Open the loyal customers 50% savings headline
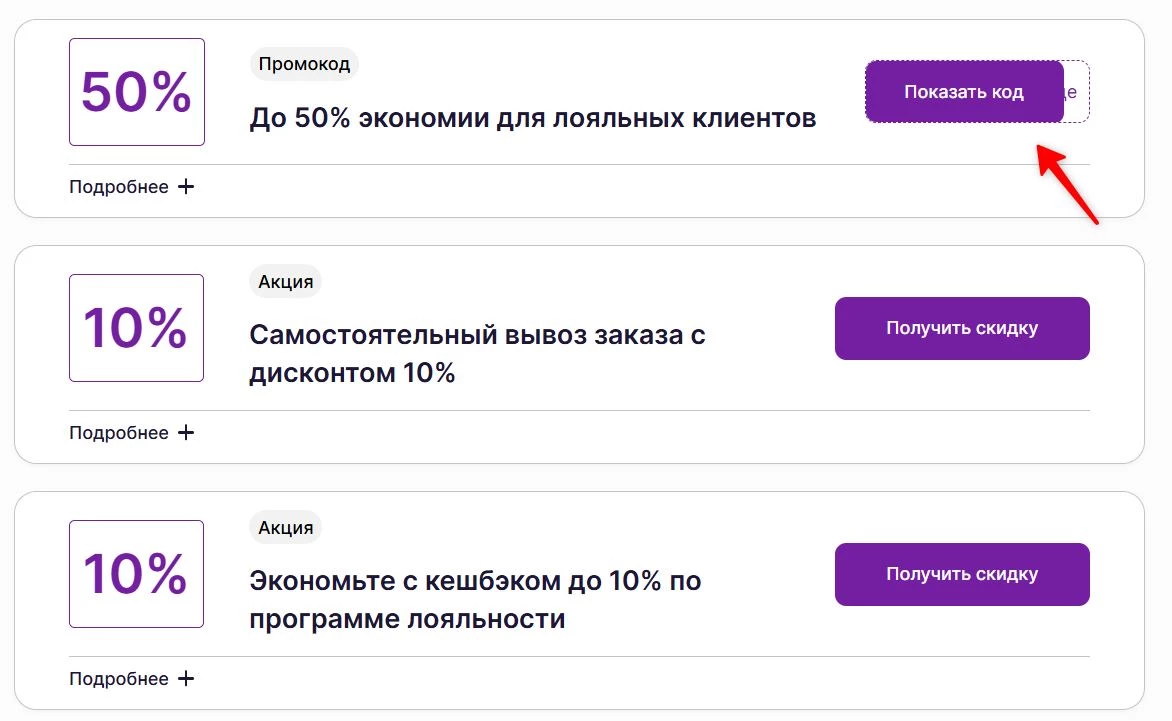This screenshot has width=1172, height=721. (533, 117)
